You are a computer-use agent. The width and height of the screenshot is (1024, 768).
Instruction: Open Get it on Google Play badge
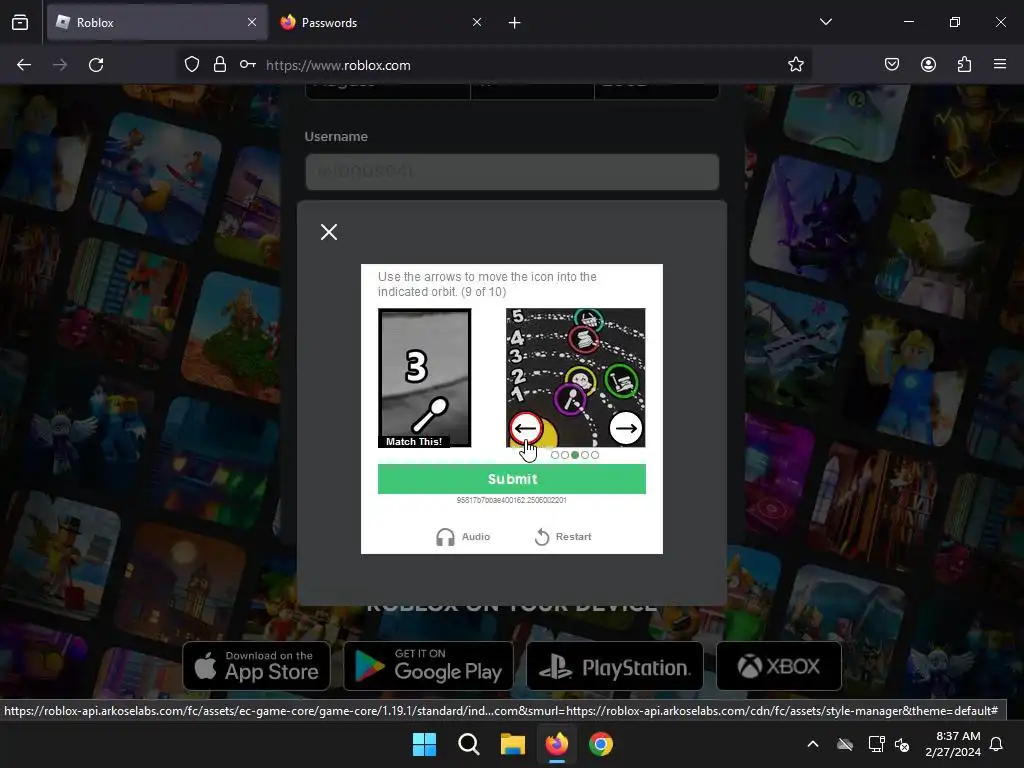coord(428,666)
